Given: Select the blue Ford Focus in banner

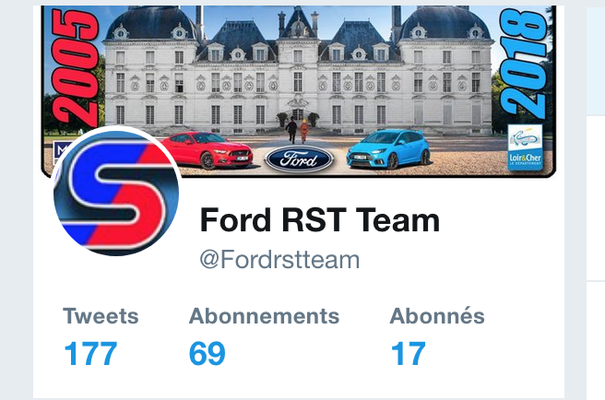Looking at the screenshot, I should pos(388,149).
